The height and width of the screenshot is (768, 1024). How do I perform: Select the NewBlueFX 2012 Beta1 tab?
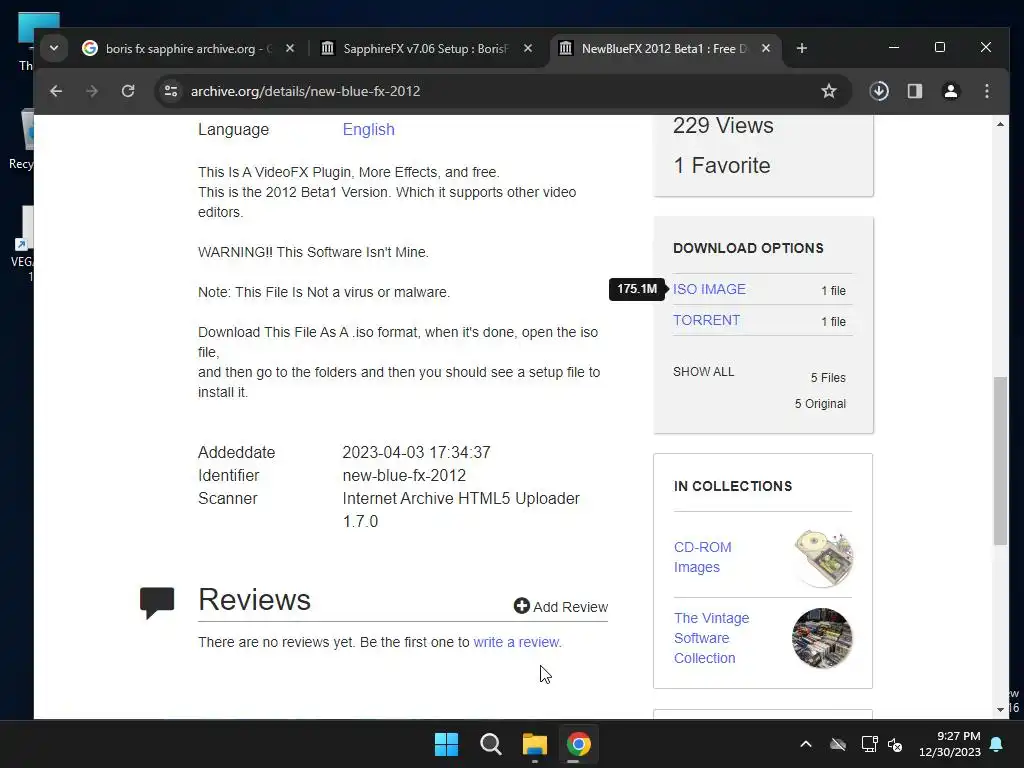pyautogui.click(x=664, y=48)
